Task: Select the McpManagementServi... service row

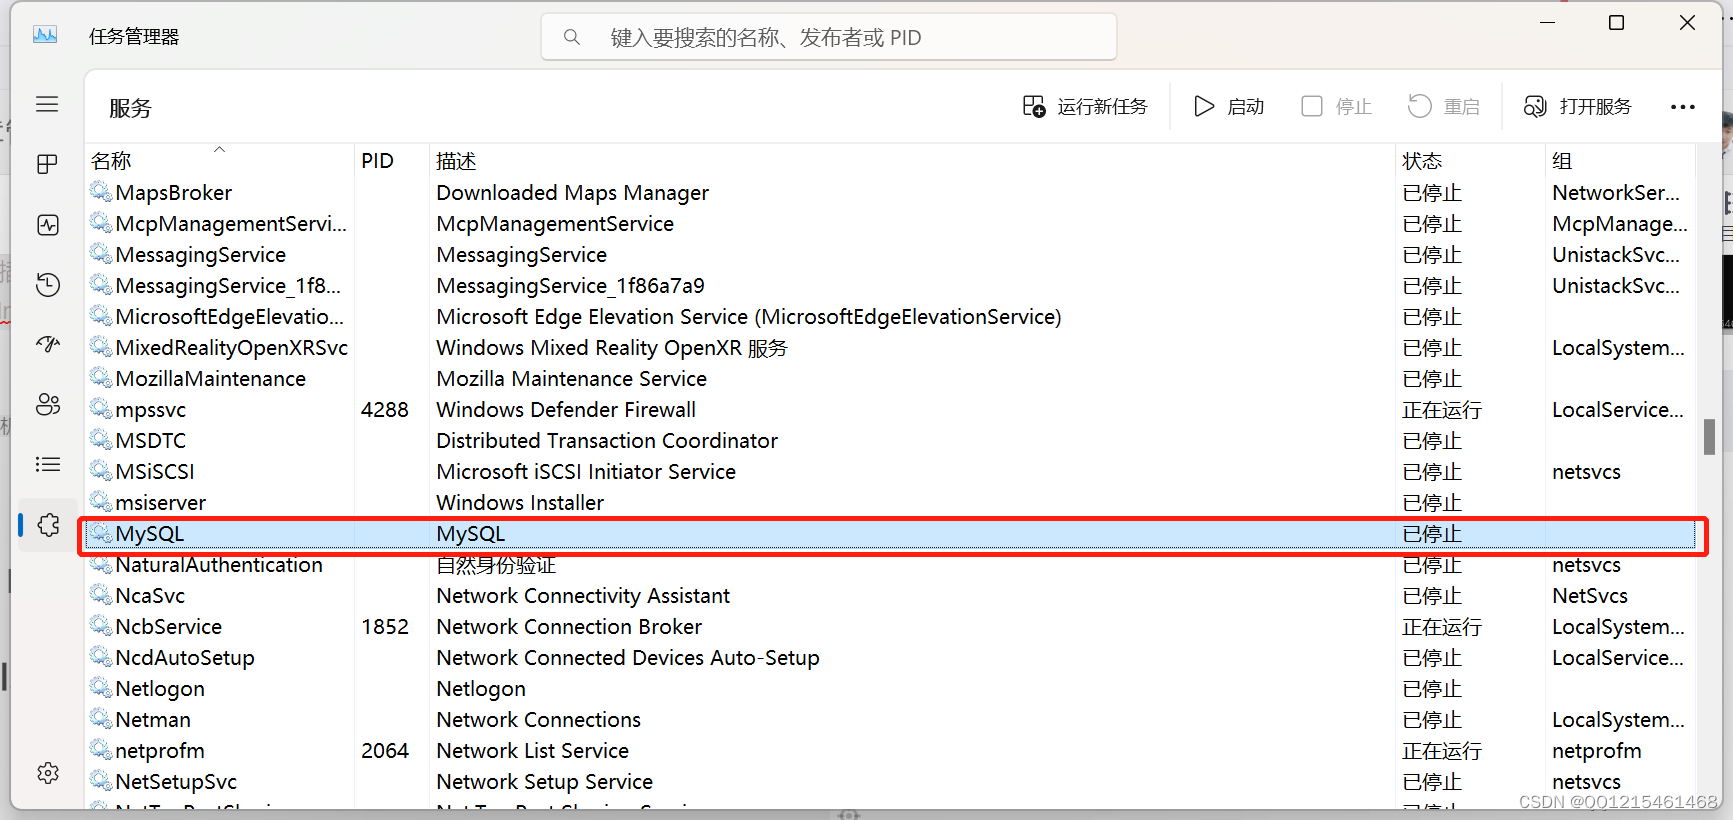Action: tap(890, 224)
